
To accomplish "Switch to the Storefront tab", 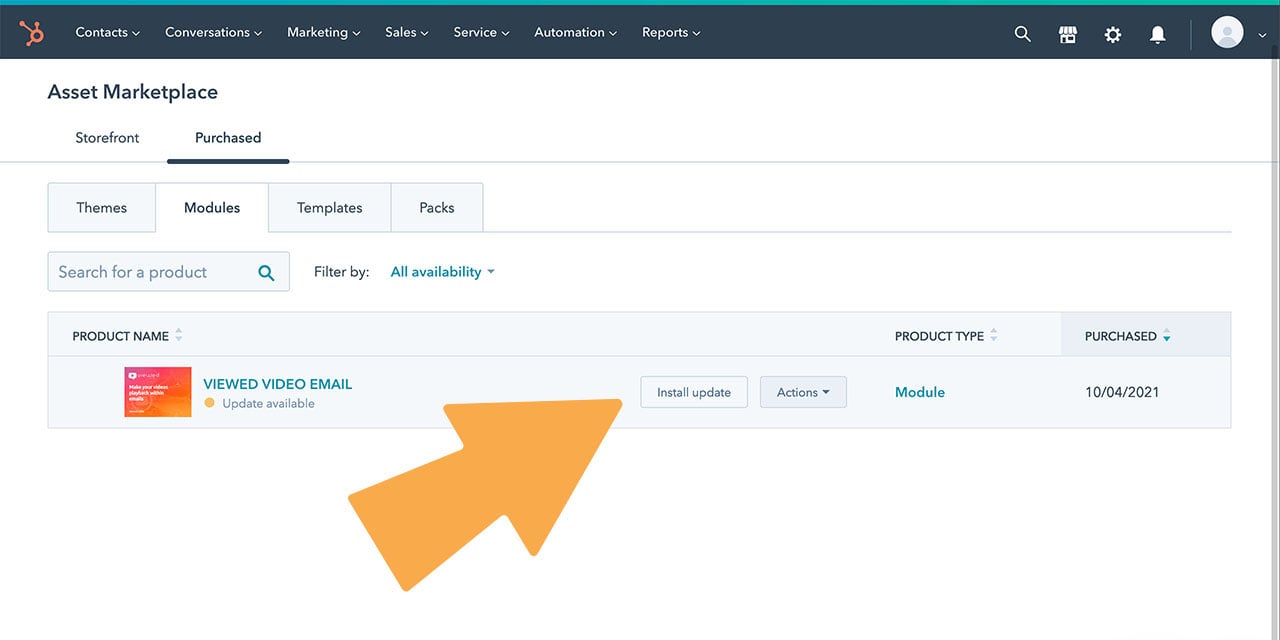I will pos(107,138).
